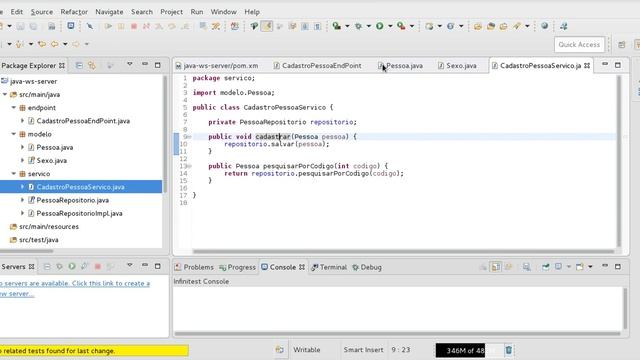This screenshot has height=360, width=640.
Task: Click the Start server icon in Servers view
Action: (x=72, y=267)
